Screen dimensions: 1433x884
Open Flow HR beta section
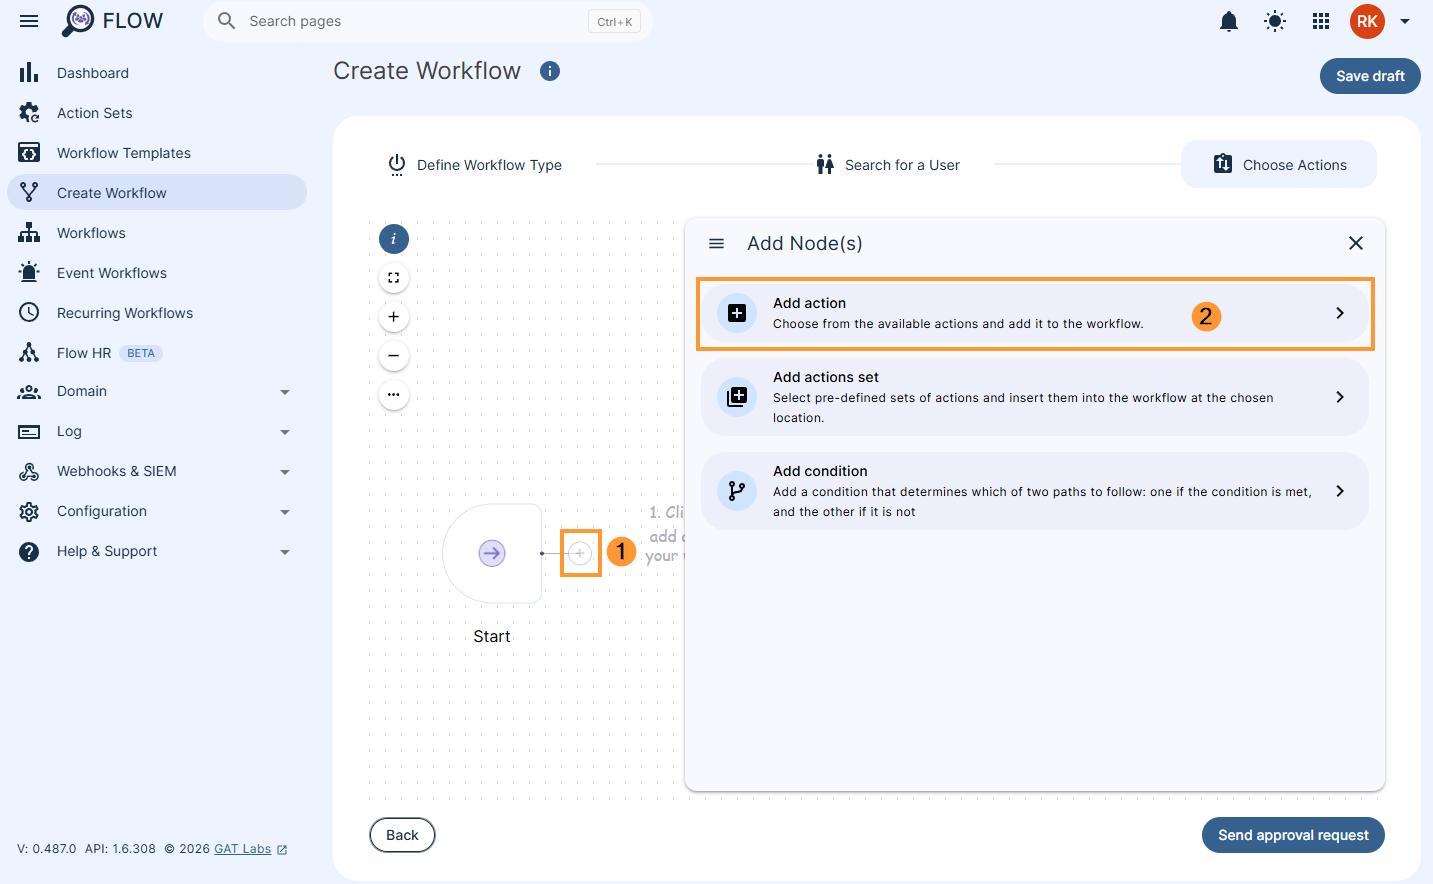point(157,352)
